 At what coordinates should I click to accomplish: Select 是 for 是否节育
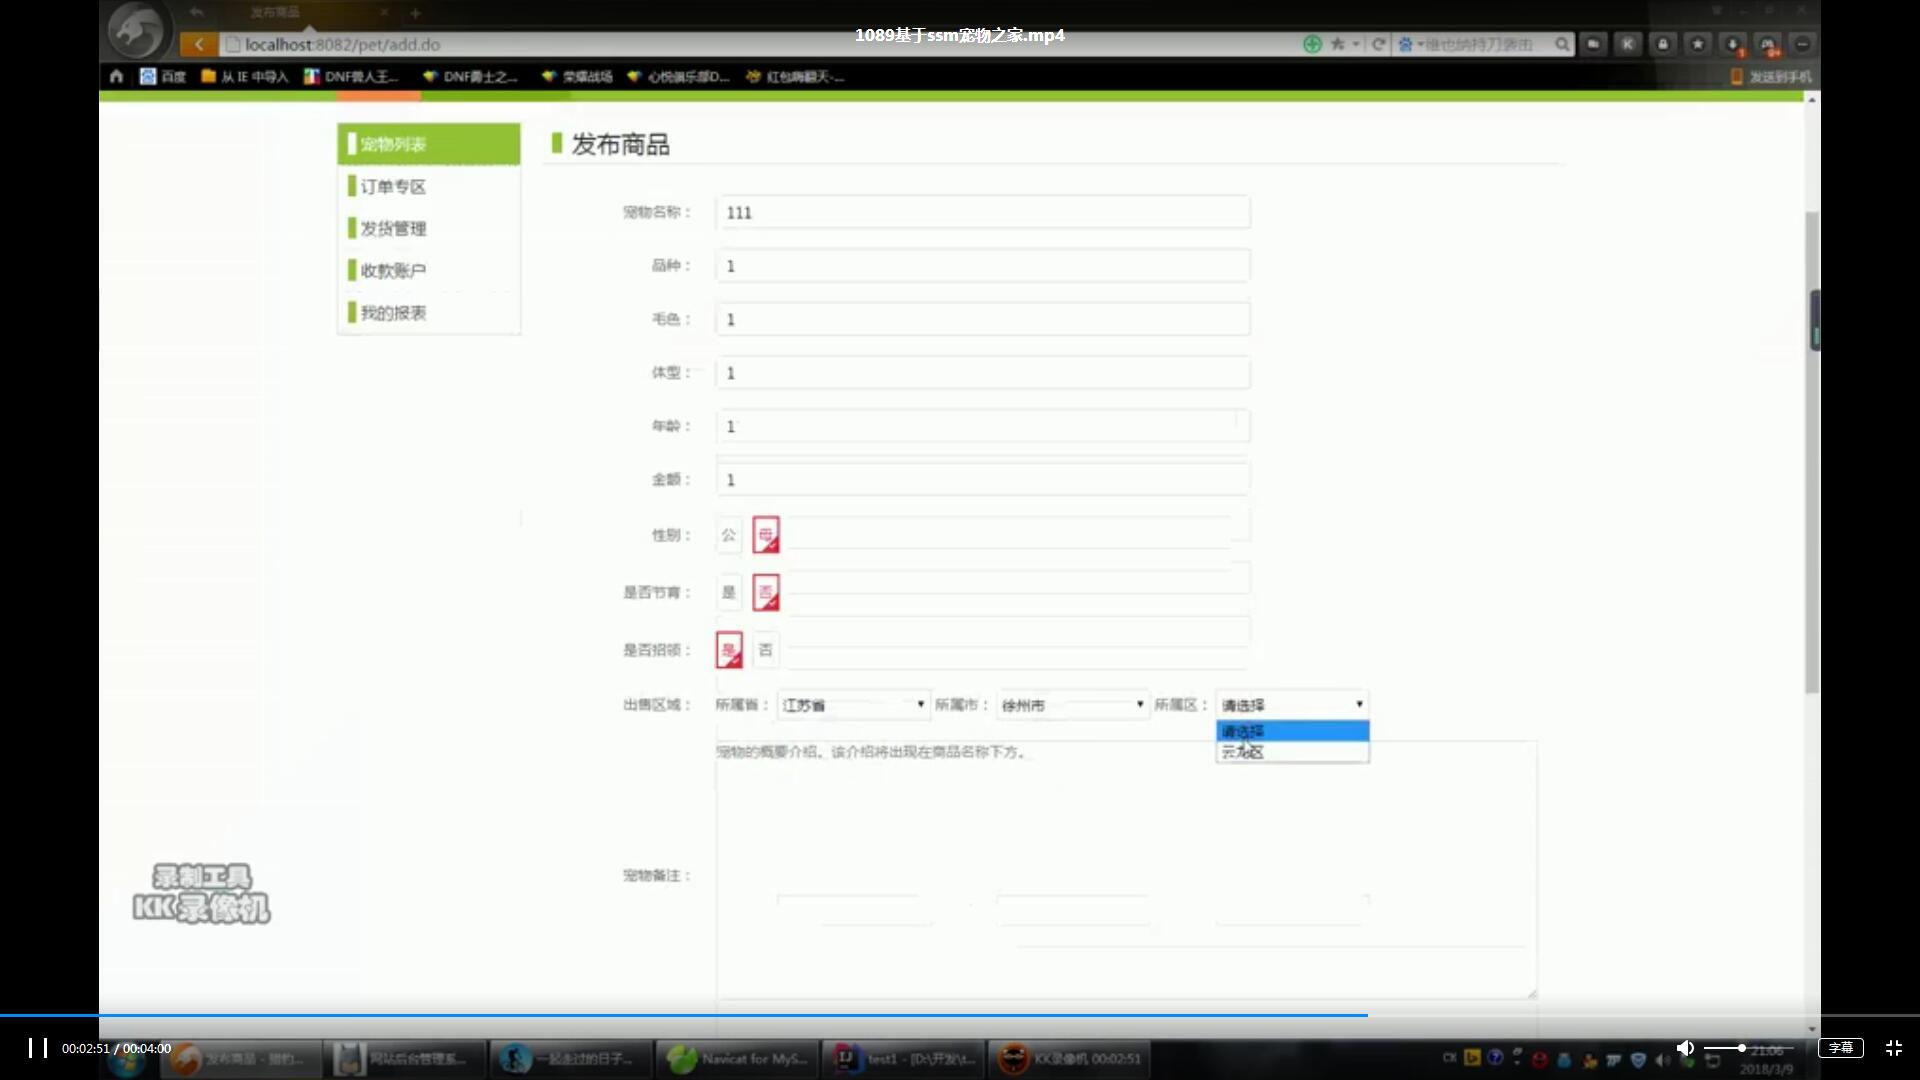pos(729,592)
